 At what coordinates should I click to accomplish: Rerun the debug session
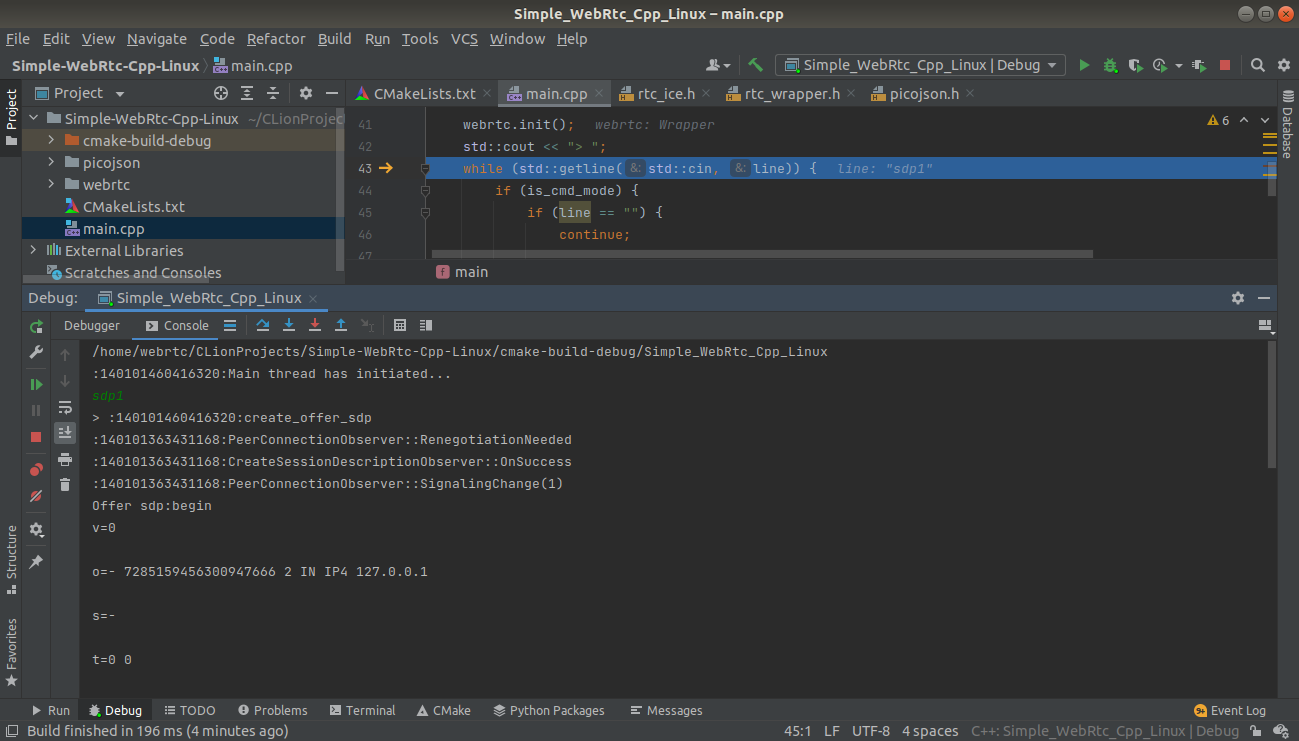coord(36,326)
